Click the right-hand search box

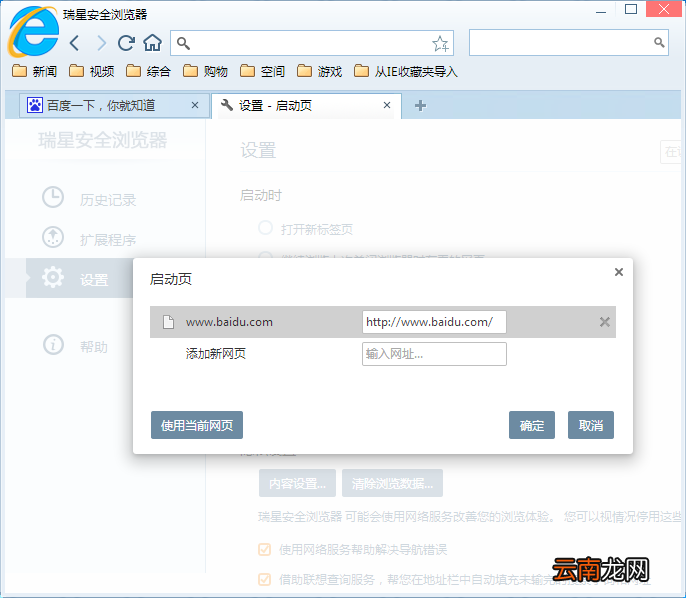(568, 42)
